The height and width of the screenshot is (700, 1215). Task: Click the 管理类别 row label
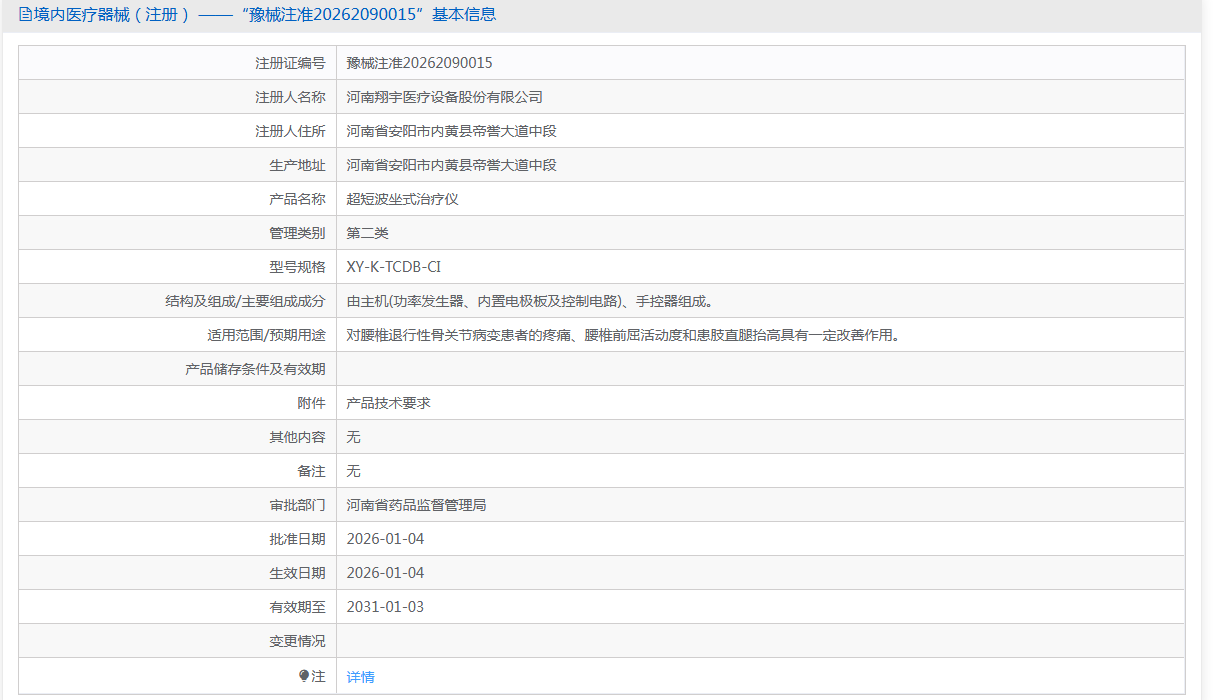[297, 233]
